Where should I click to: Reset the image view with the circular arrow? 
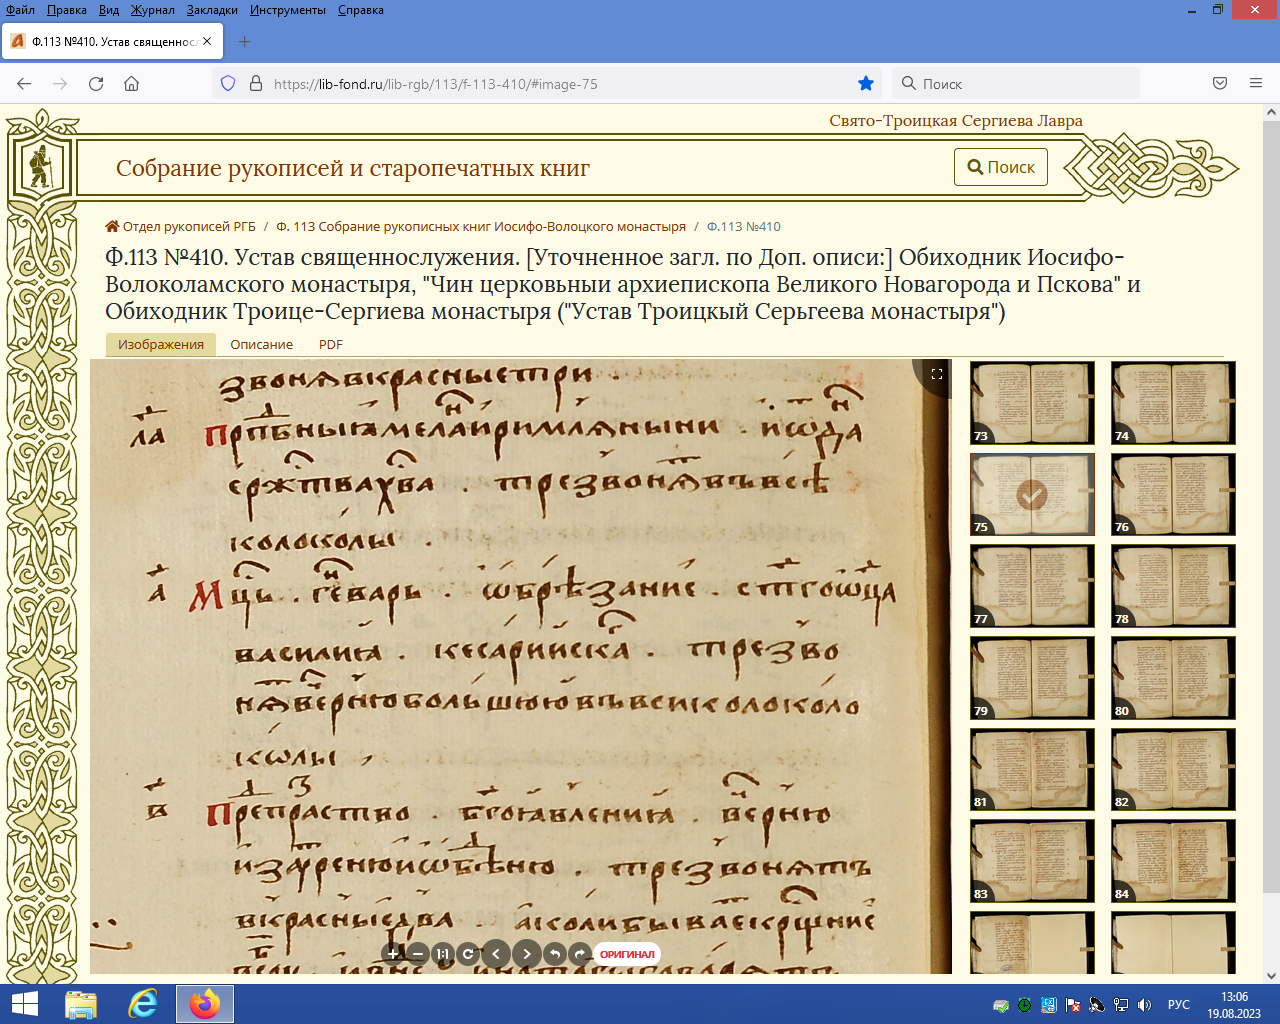pos(468,954)
